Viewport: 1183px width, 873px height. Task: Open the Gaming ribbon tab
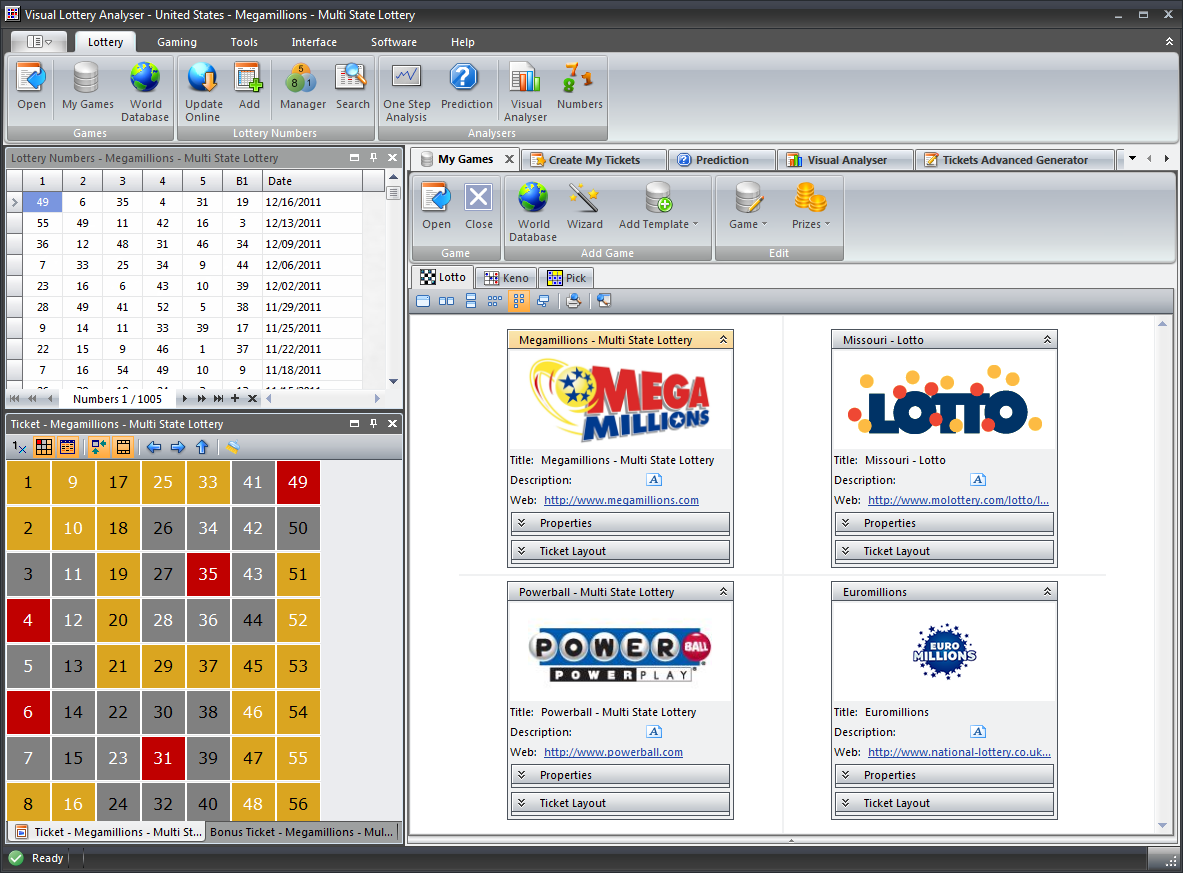click(x=177, y=42)
